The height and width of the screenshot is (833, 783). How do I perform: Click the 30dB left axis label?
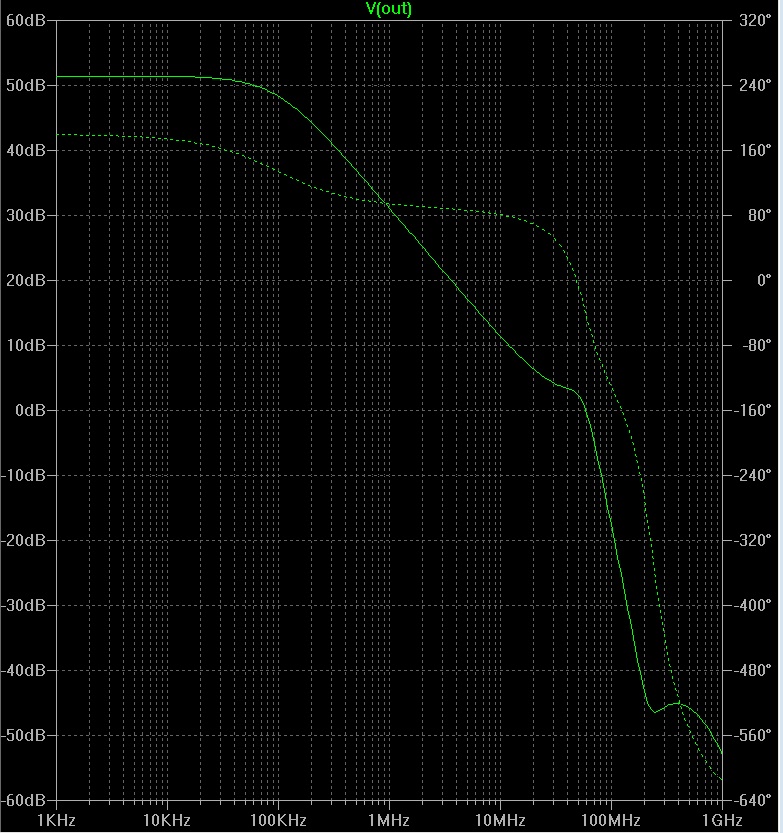pyautogui.click(x=25, y=216)
